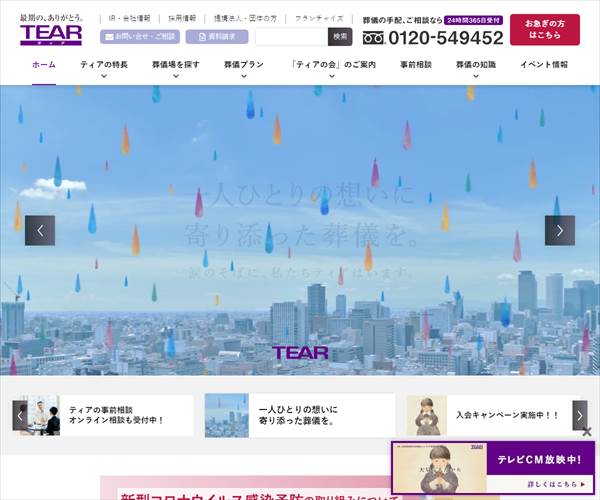Expand the chevron under 「ティアの会」のご案内
The width and height of the screenshot is (600, 500).
coord(332,76)
